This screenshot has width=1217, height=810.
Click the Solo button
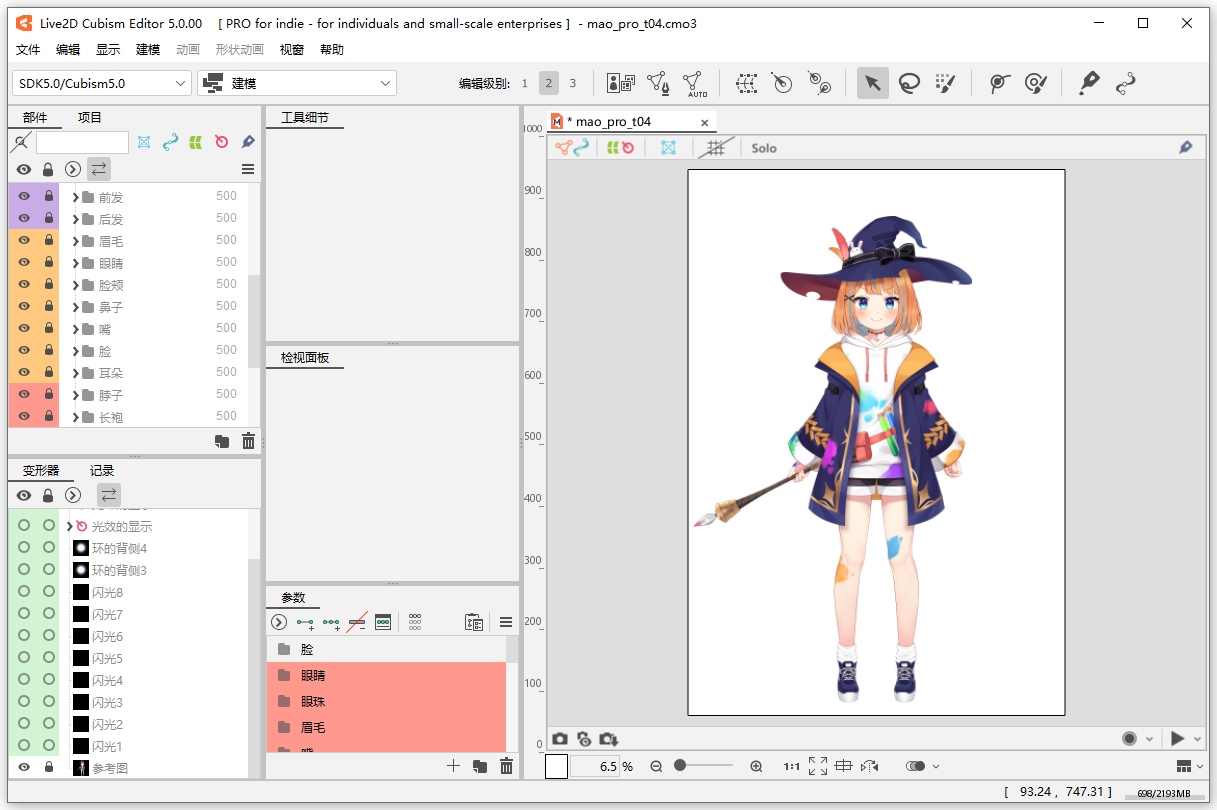764,148
